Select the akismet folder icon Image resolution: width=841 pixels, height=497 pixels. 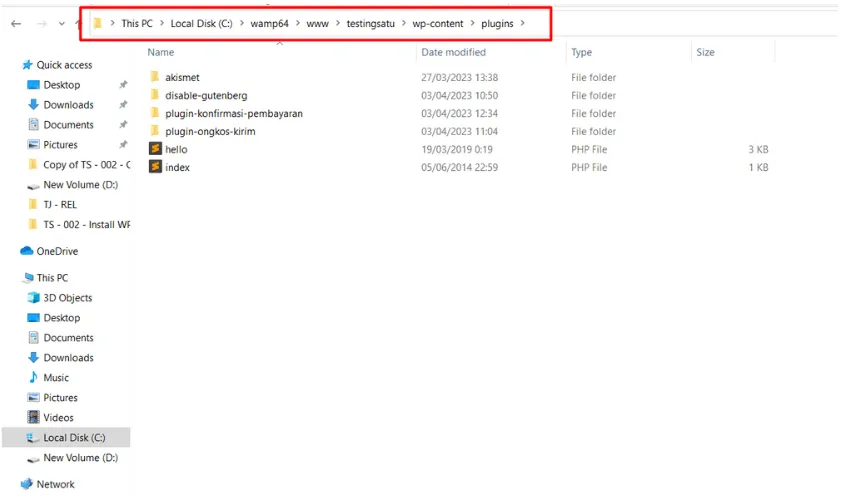[155, 77]
